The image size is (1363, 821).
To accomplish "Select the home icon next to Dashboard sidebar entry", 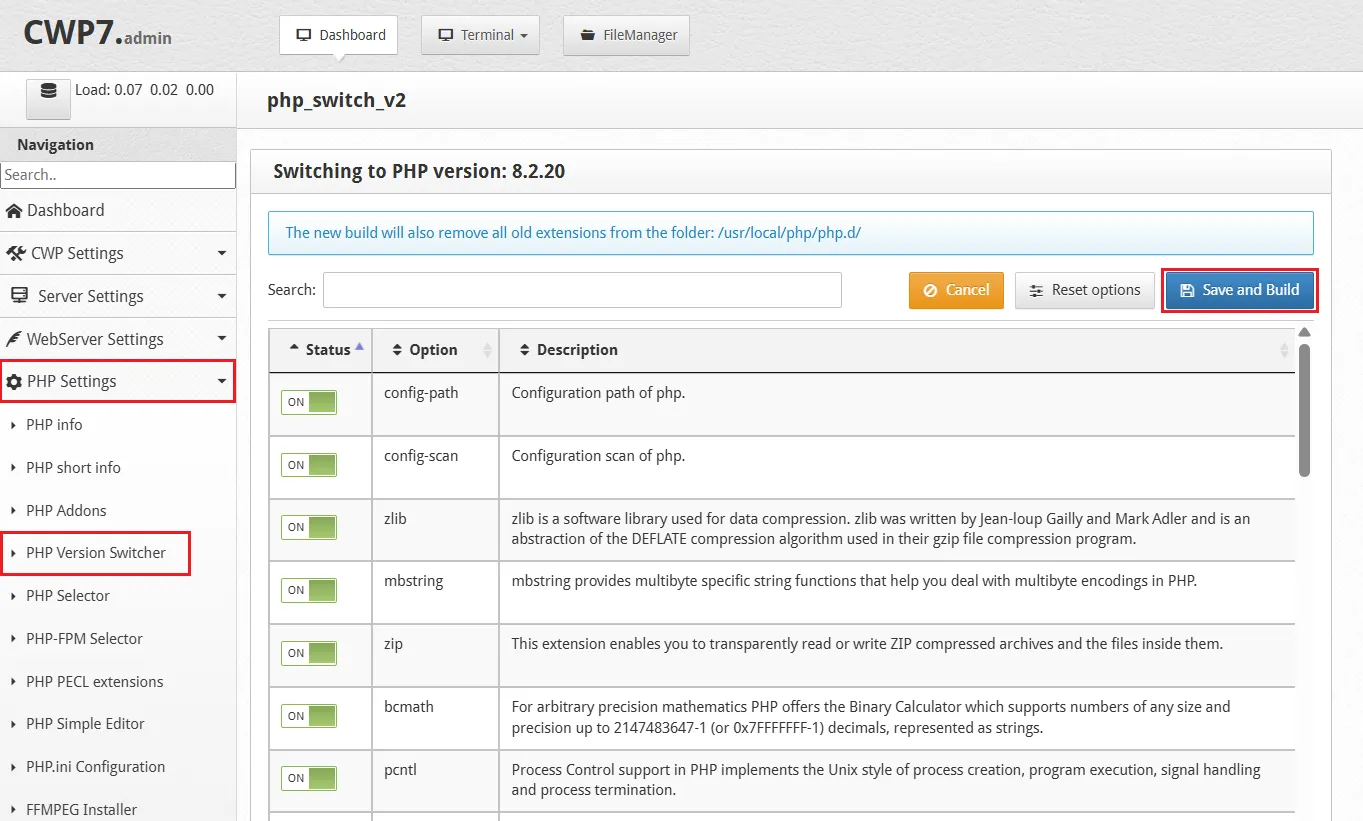I will click(17, 210).
